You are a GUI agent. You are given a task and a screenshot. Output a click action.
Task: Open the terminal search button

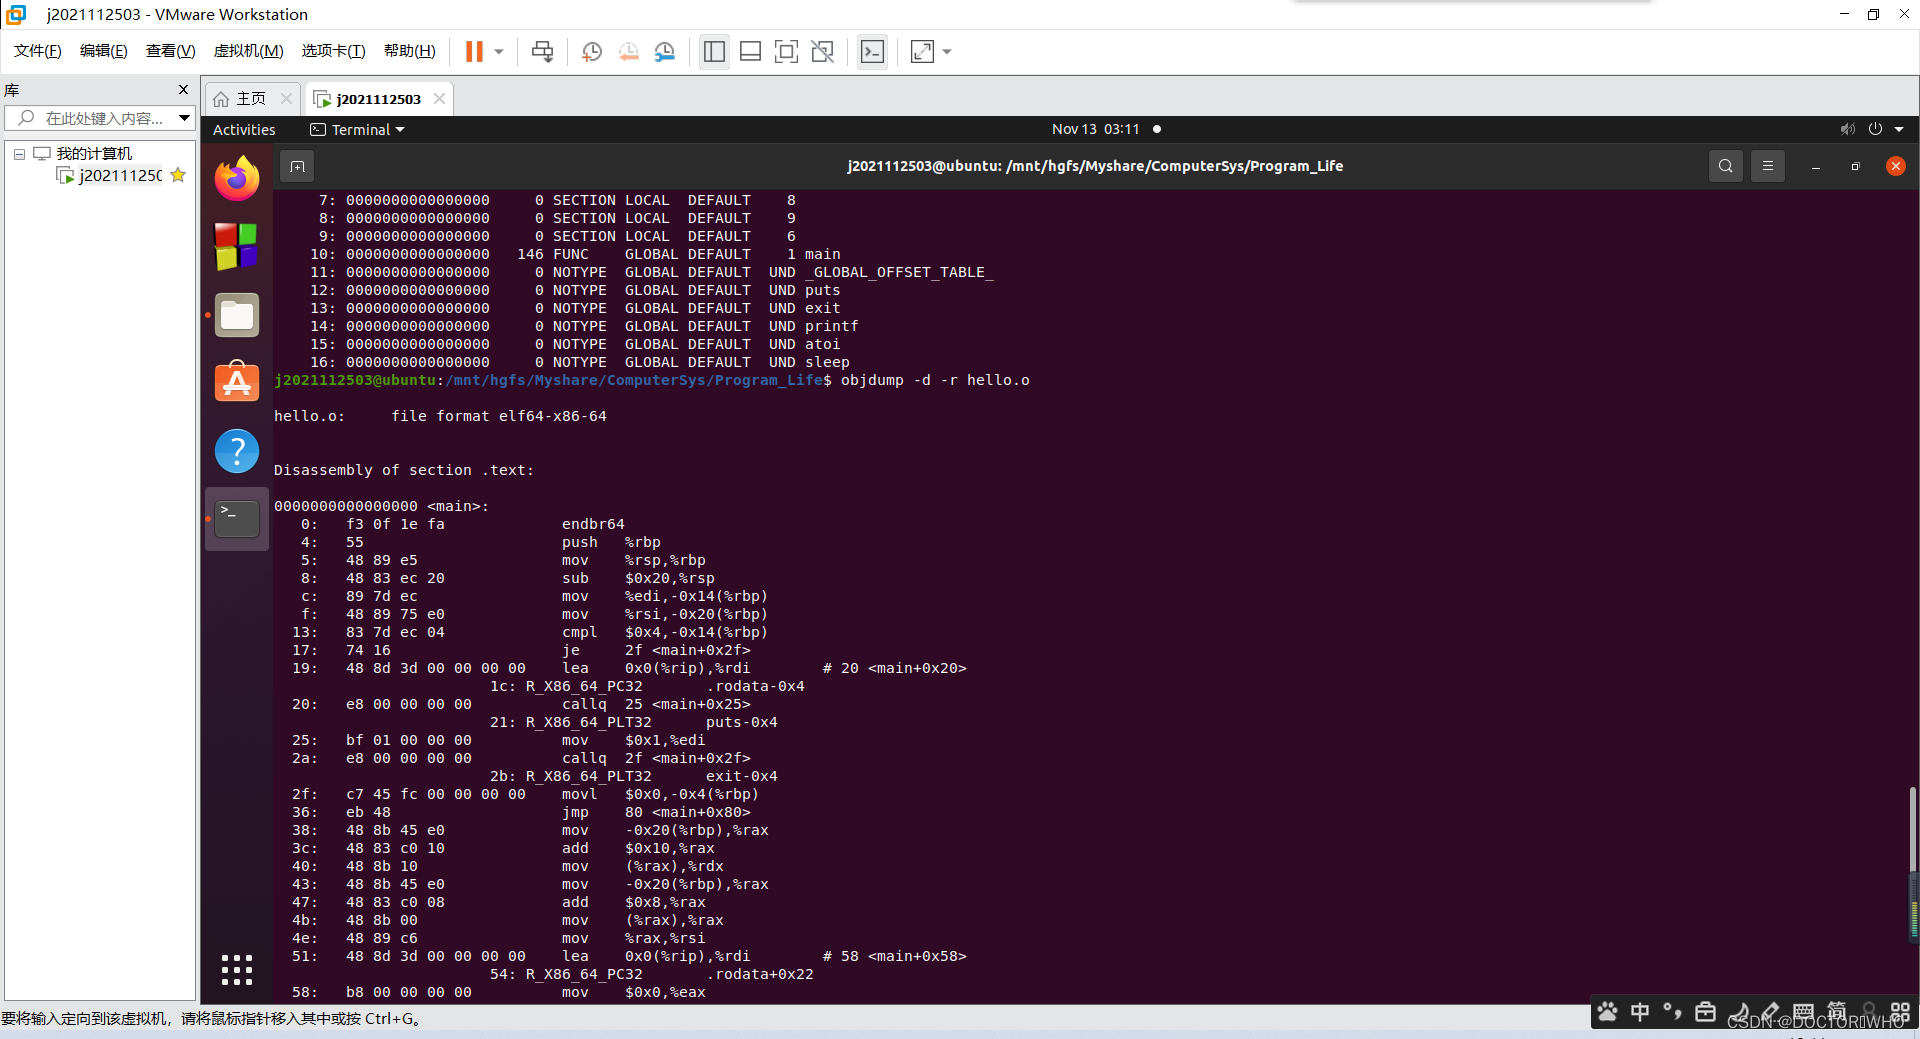pos(1726,166)
